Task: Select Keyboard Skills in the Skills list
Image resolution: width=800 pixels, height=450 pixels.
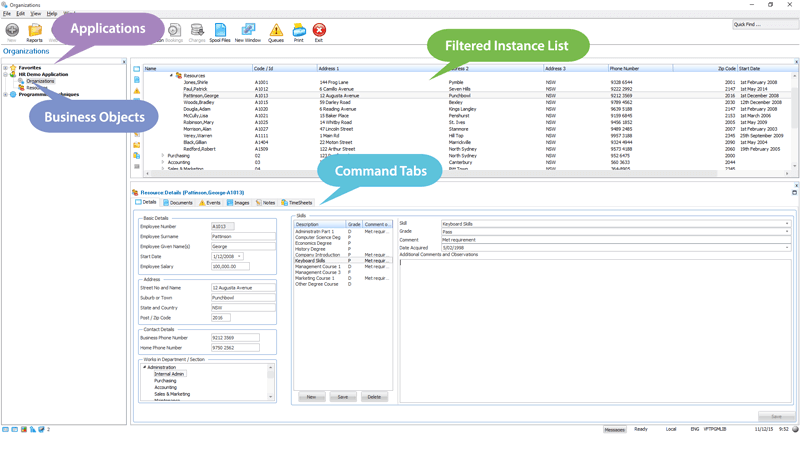Action: [x=342, y=261]
